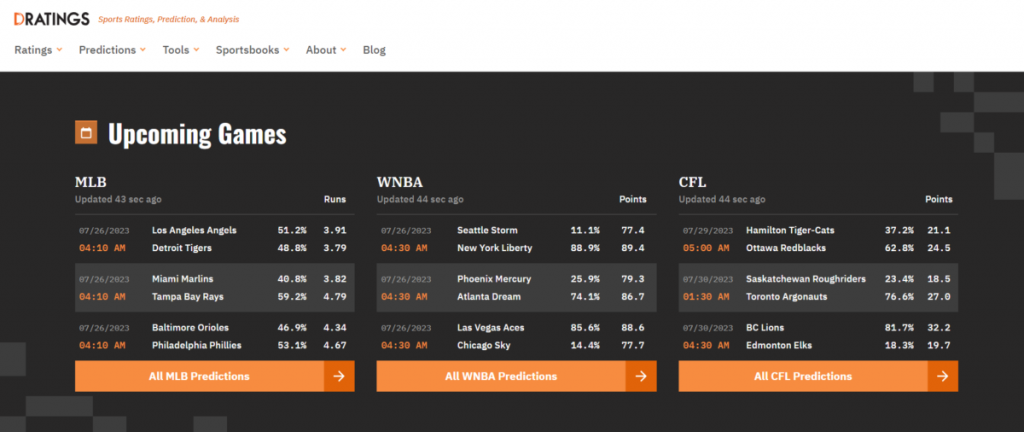Viewport: 1024px width, 432px height.
Task: Expand the Ratings menu chevron
Action: 59,50
